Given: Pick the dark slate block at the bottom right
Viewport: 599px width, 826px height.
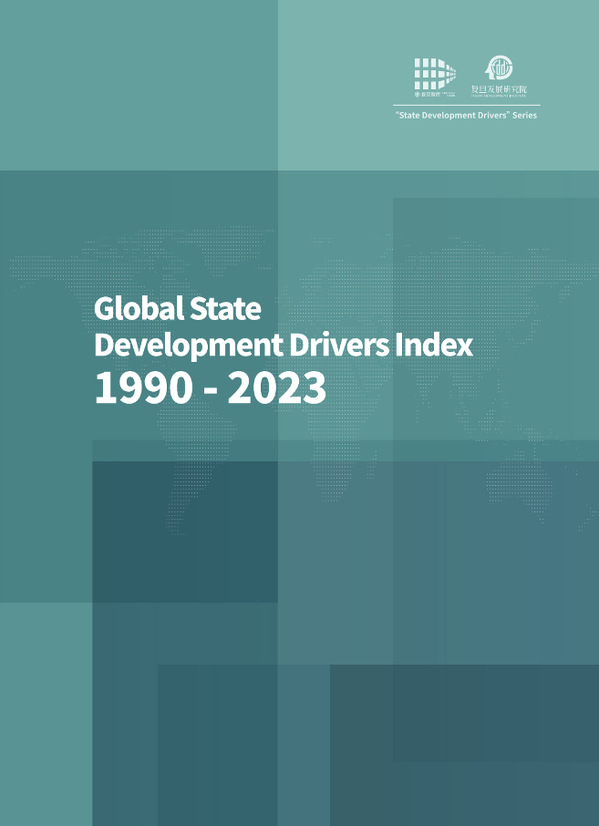Looking at the screenshot, I should [x=464, y=745].
